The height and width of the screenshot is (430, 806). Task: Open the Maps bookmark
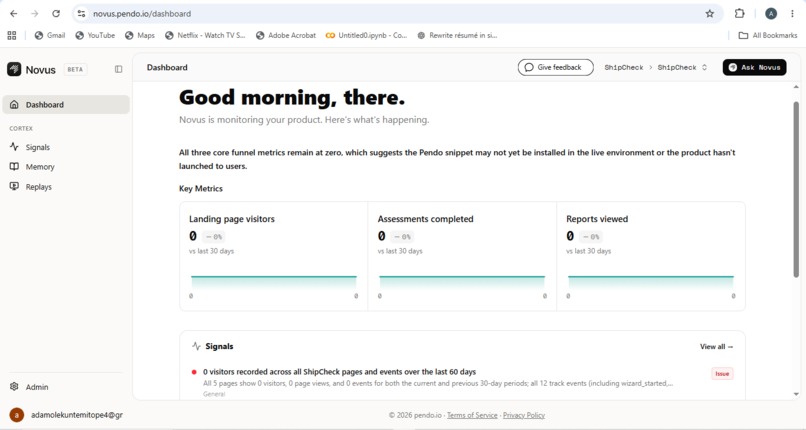[140, 35]
